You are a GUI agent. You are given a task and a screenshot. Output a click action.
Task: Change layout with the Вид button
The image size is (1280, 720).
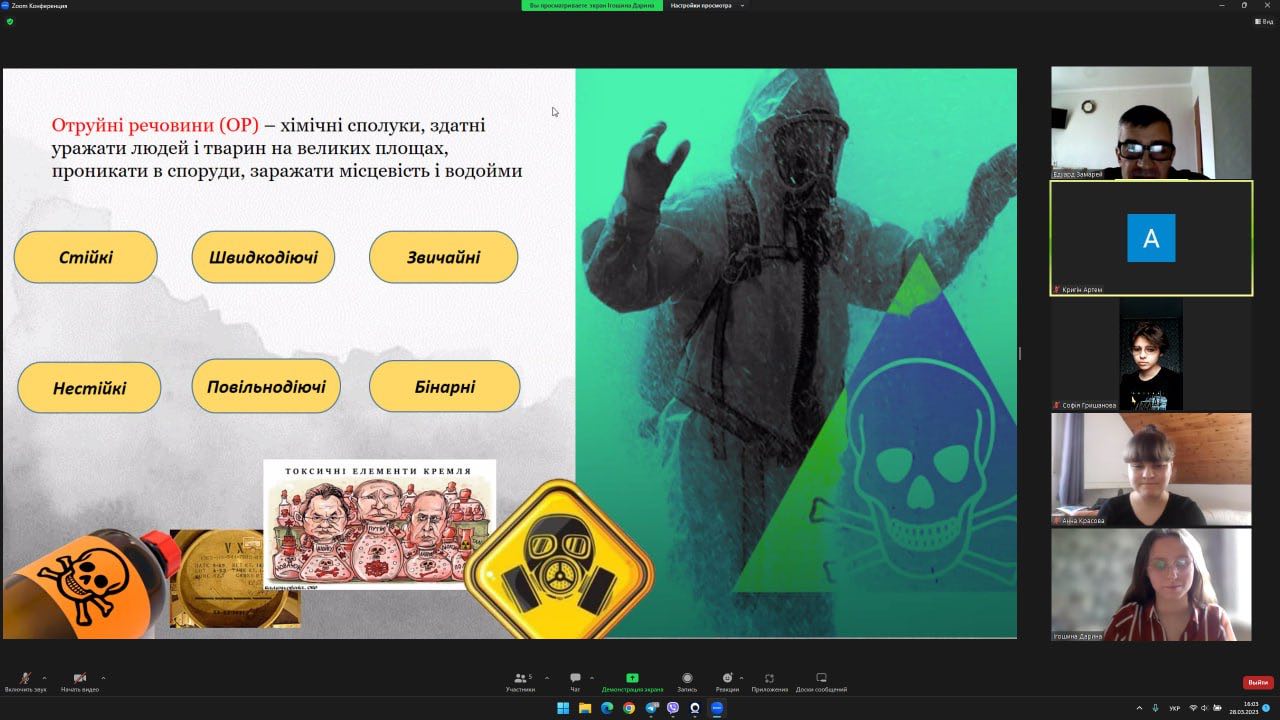1264,21
